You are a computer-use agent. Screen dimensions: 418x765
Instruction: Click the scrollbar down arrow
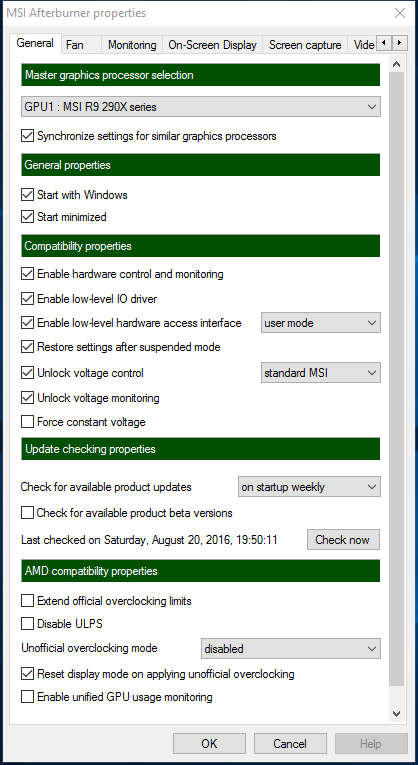point(397,714)
